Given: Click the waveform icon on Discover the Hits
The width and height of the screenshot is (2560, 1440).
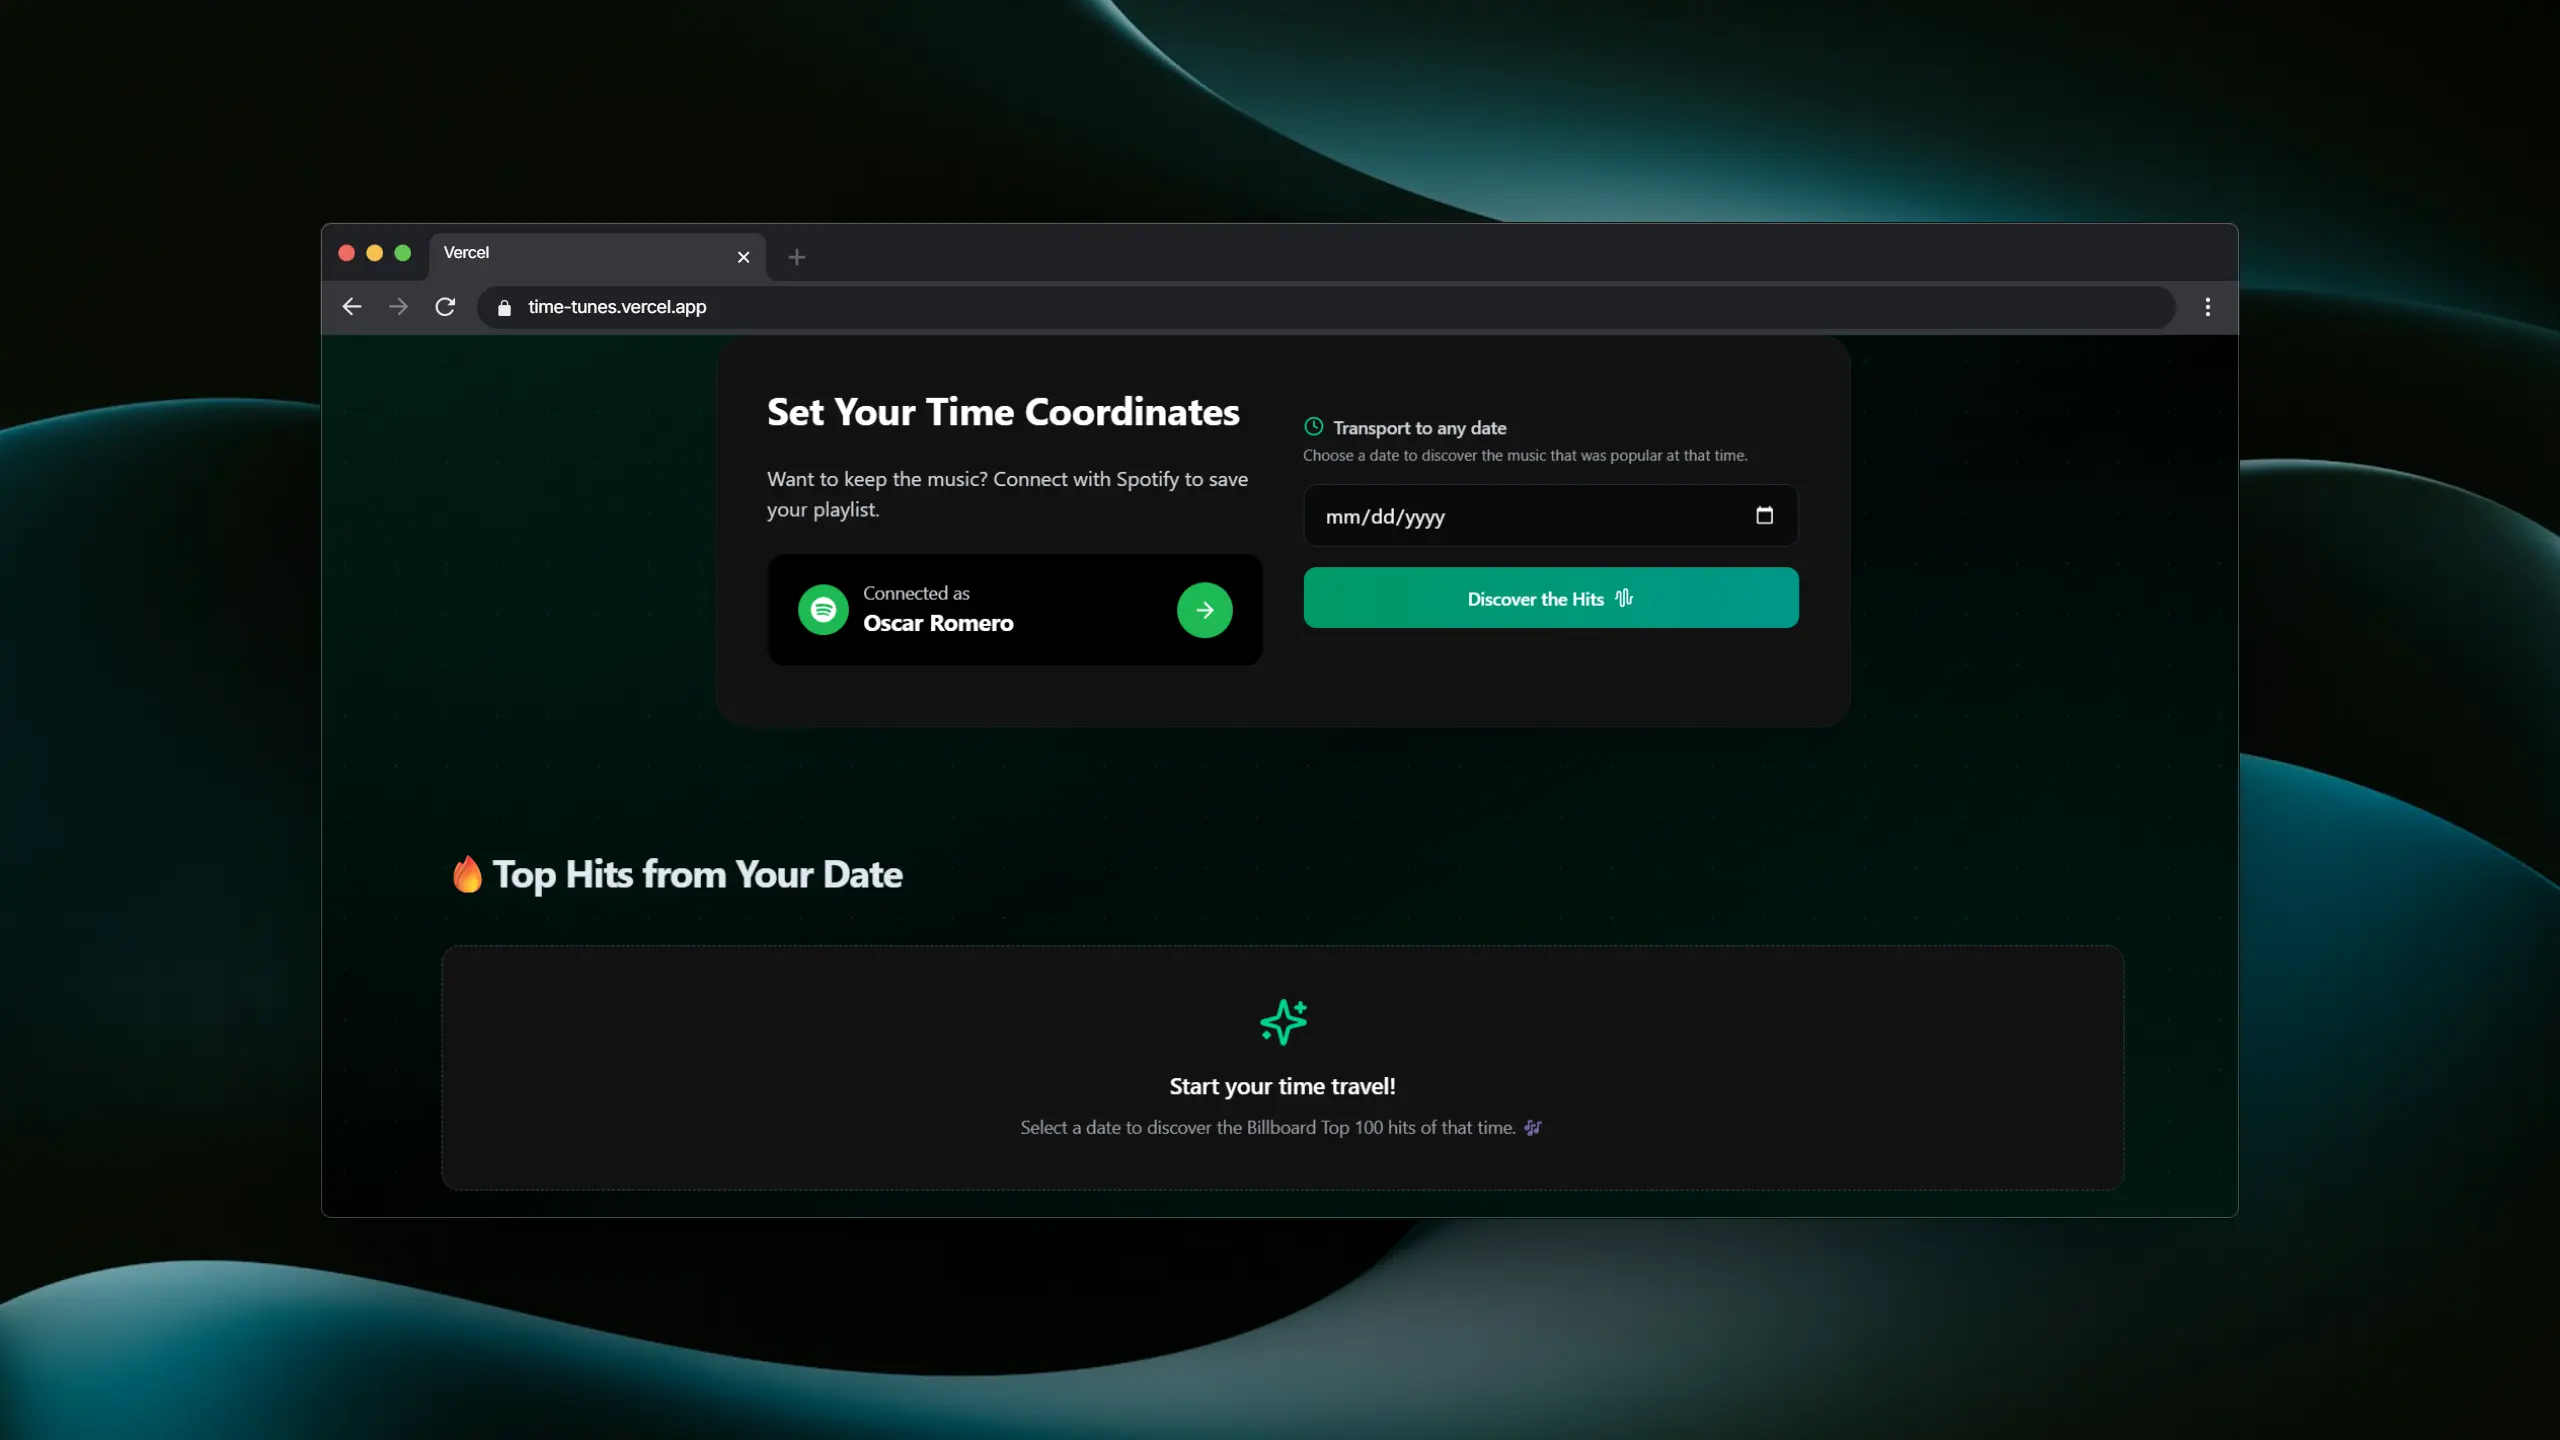Looking at the screenshot, I should tap(1623, 598).
